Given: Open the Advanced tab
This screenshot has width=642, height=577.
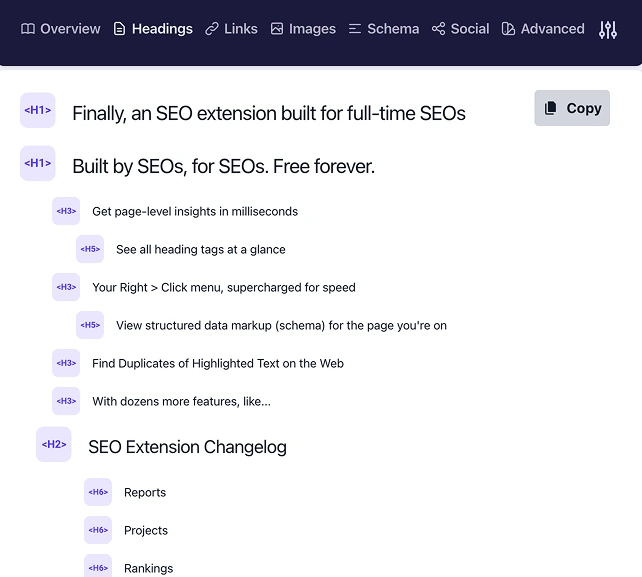Looking at the screenshot, I should (542, 29).
